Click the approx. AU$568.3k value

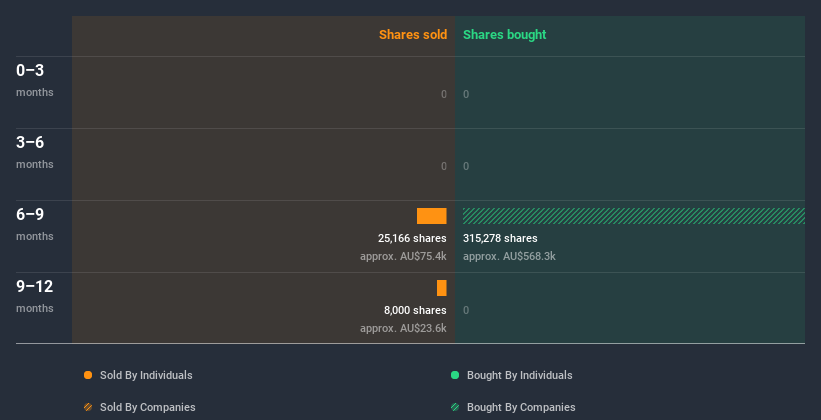point(509,257)
